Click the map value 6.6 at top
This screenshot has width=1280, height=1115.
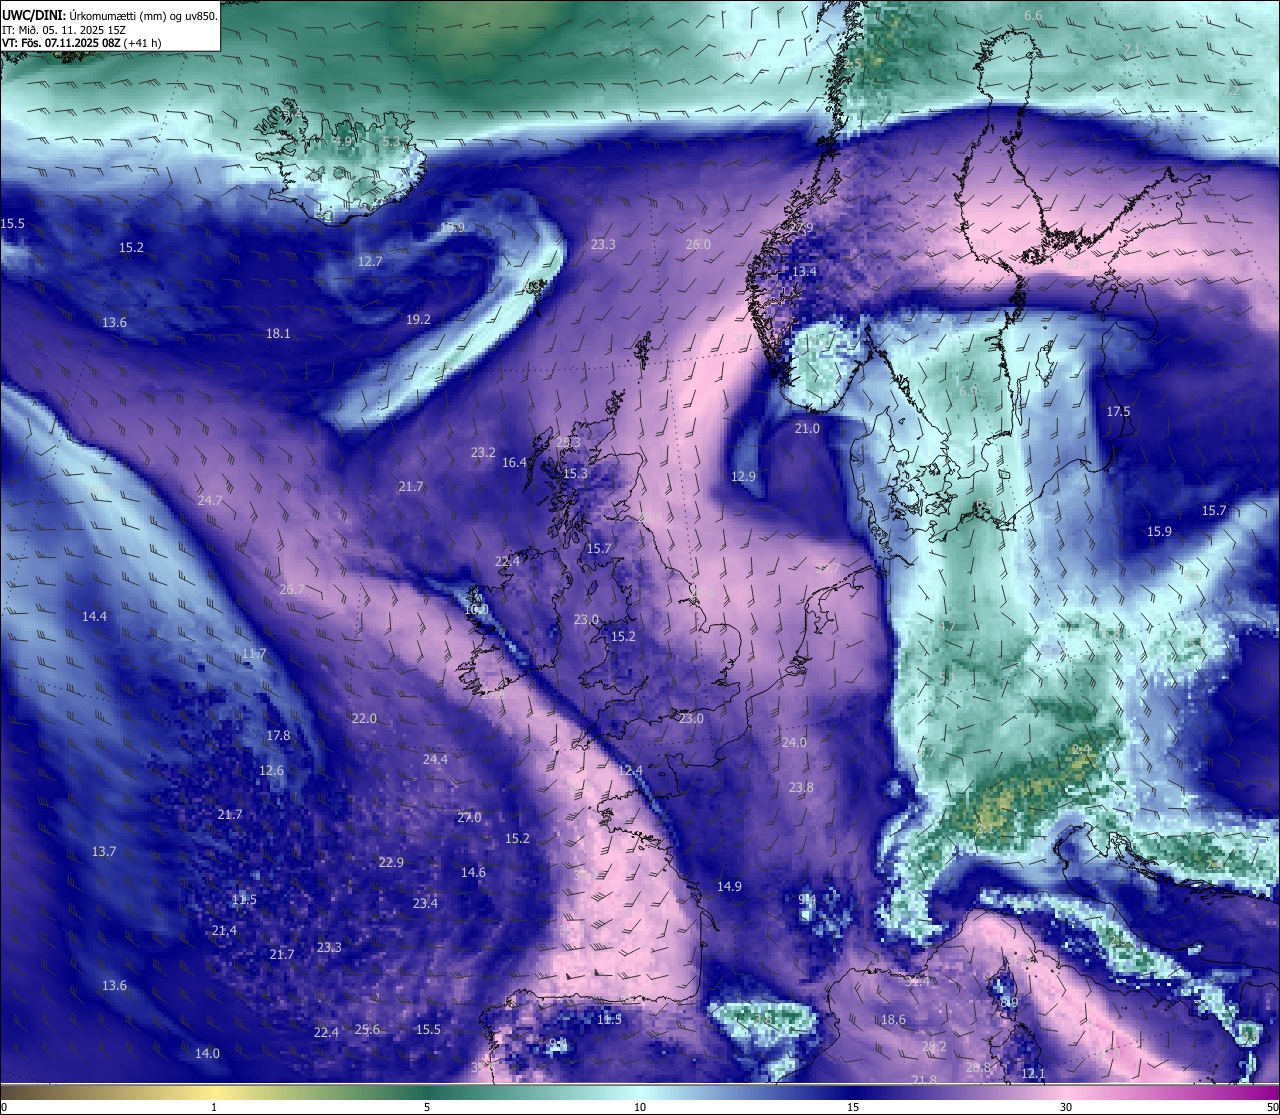click(1033, 15)
